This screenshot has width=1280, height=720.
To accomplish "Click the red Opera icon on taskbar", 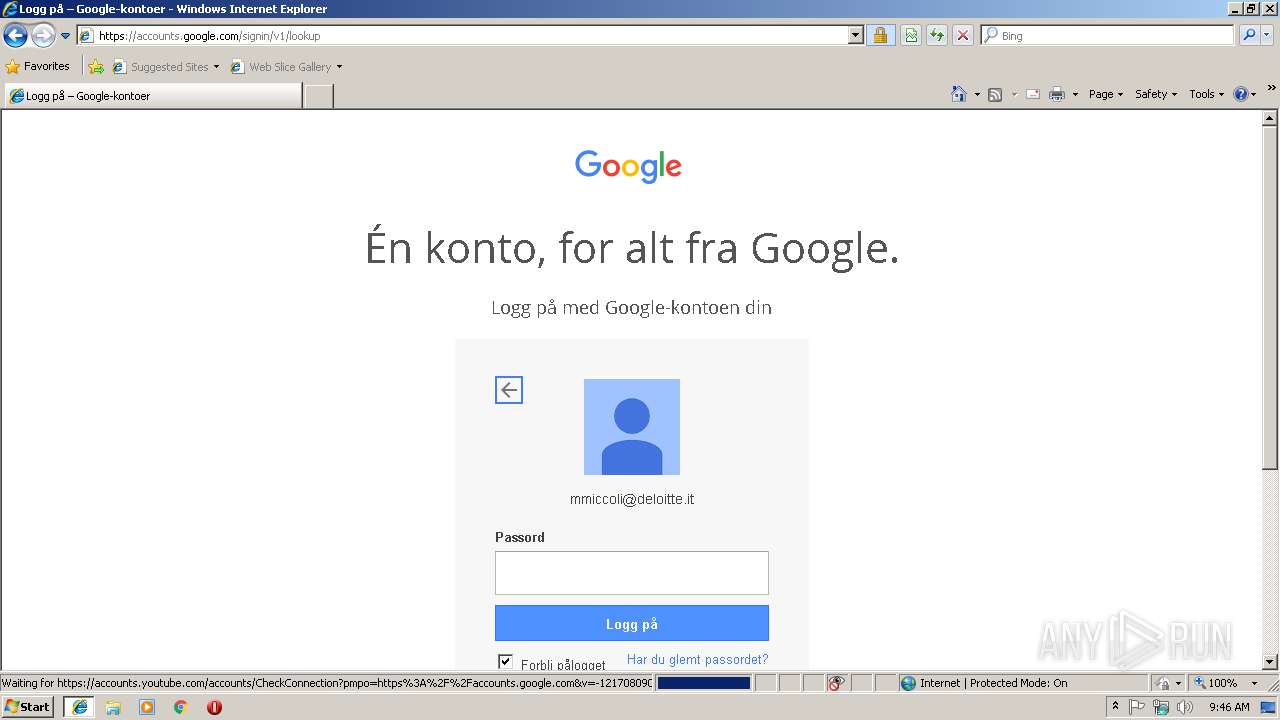I will click(x=214, y=707).
